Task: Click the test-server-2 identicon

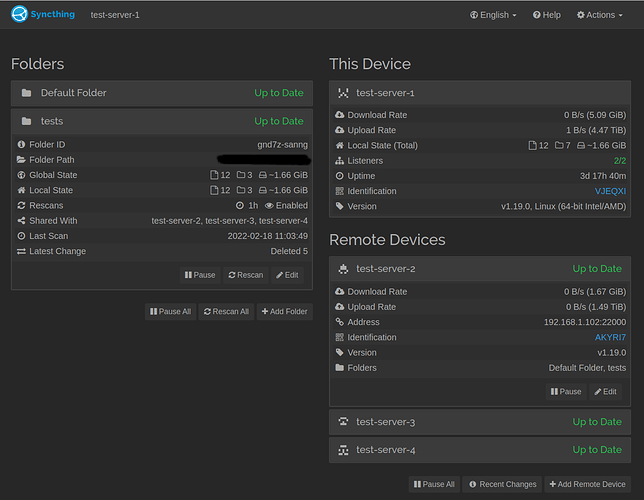Action: [343, 269]
